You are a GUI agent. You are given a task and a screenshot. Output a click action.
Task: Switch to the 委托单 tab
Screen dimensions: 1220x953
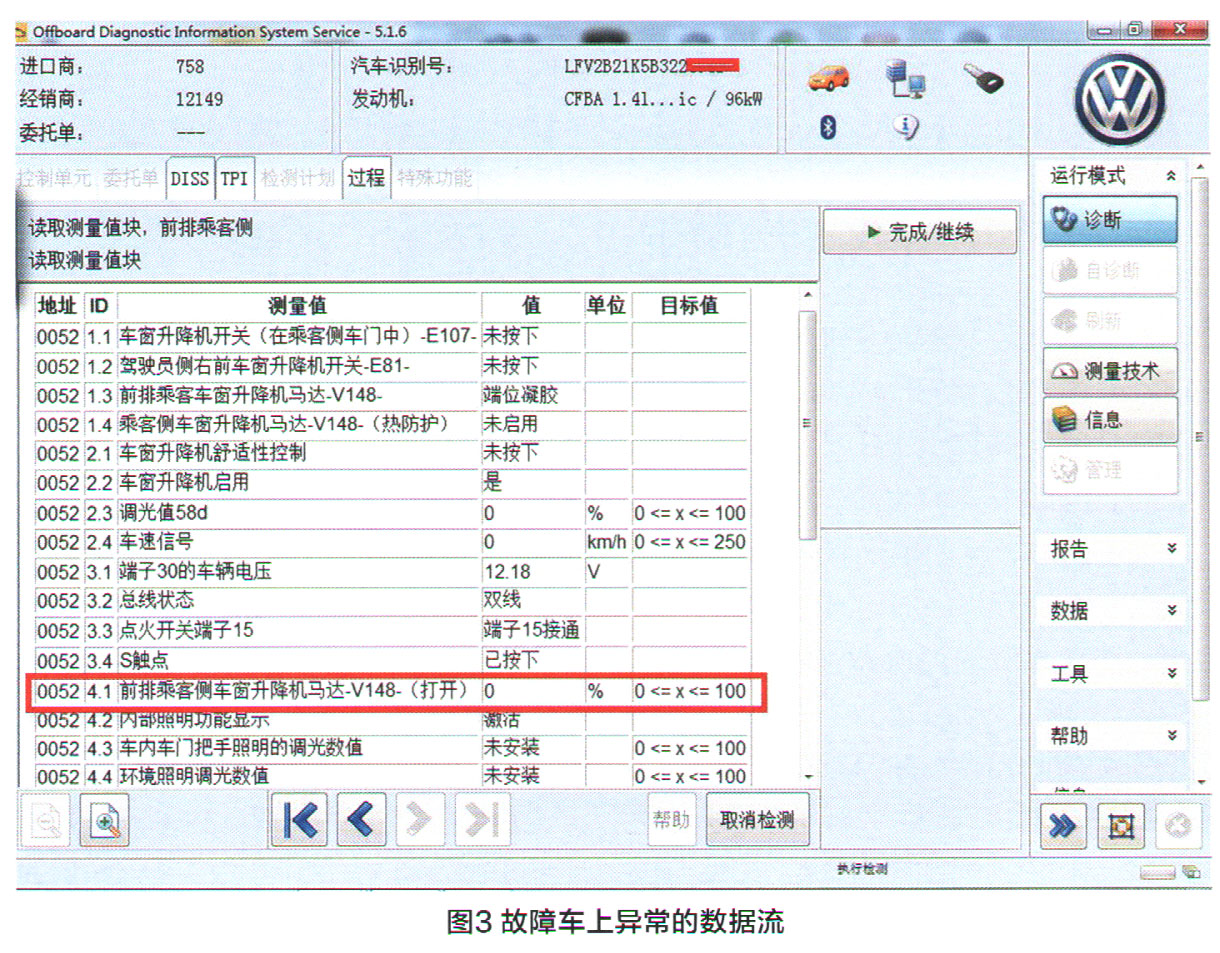(x=130, y=178)
